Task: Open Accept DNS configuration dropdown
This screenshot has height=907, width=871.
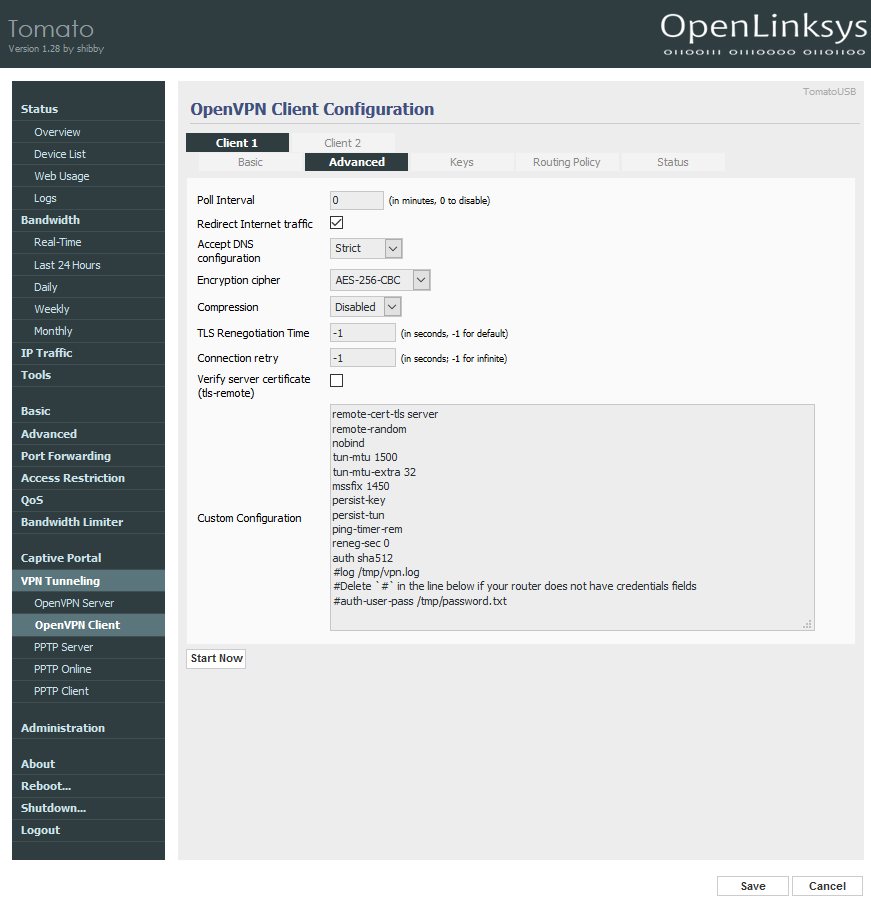Action: (x=366, y=248)
